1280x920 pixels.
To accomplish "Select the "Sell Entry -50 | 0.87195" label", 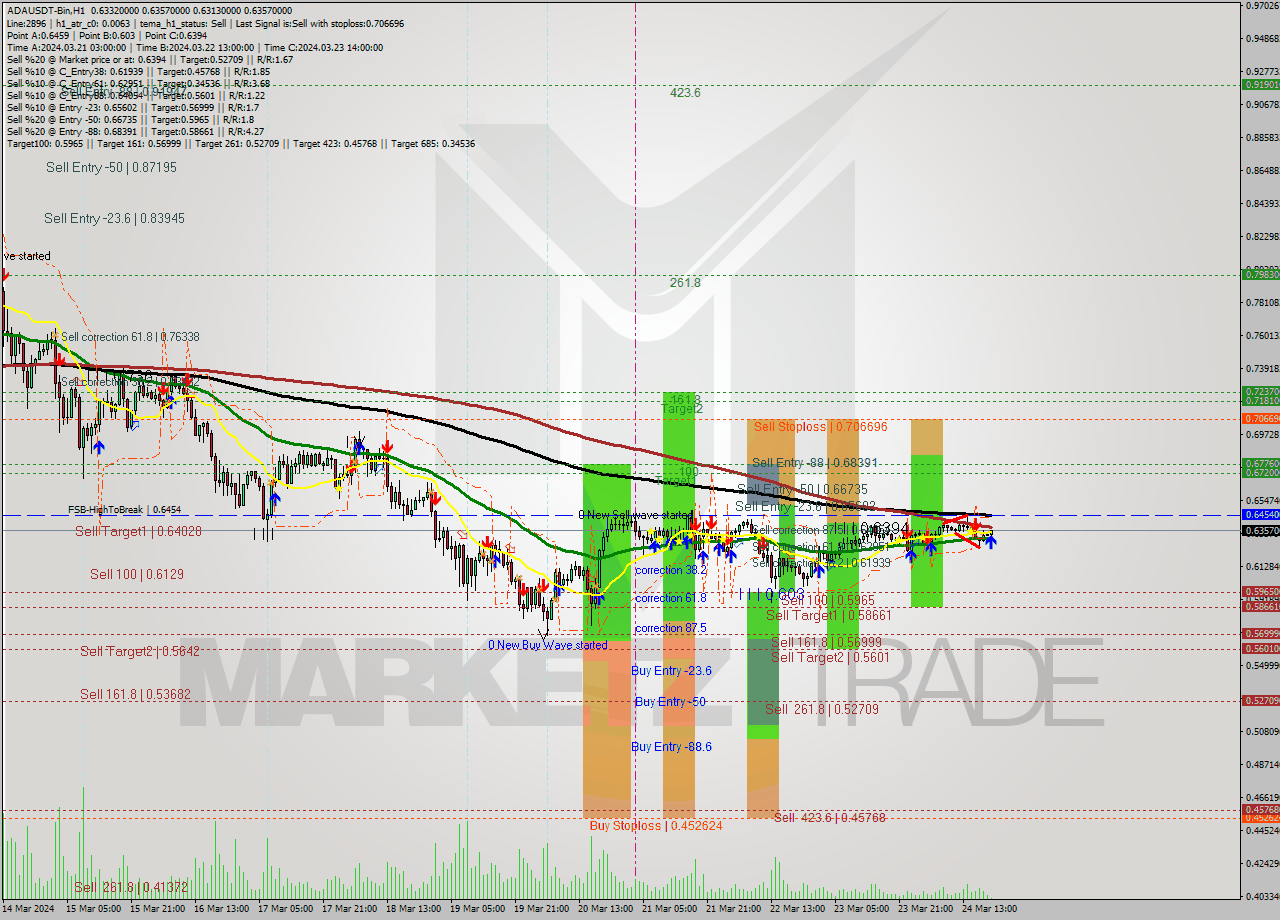I will [111, 168].
